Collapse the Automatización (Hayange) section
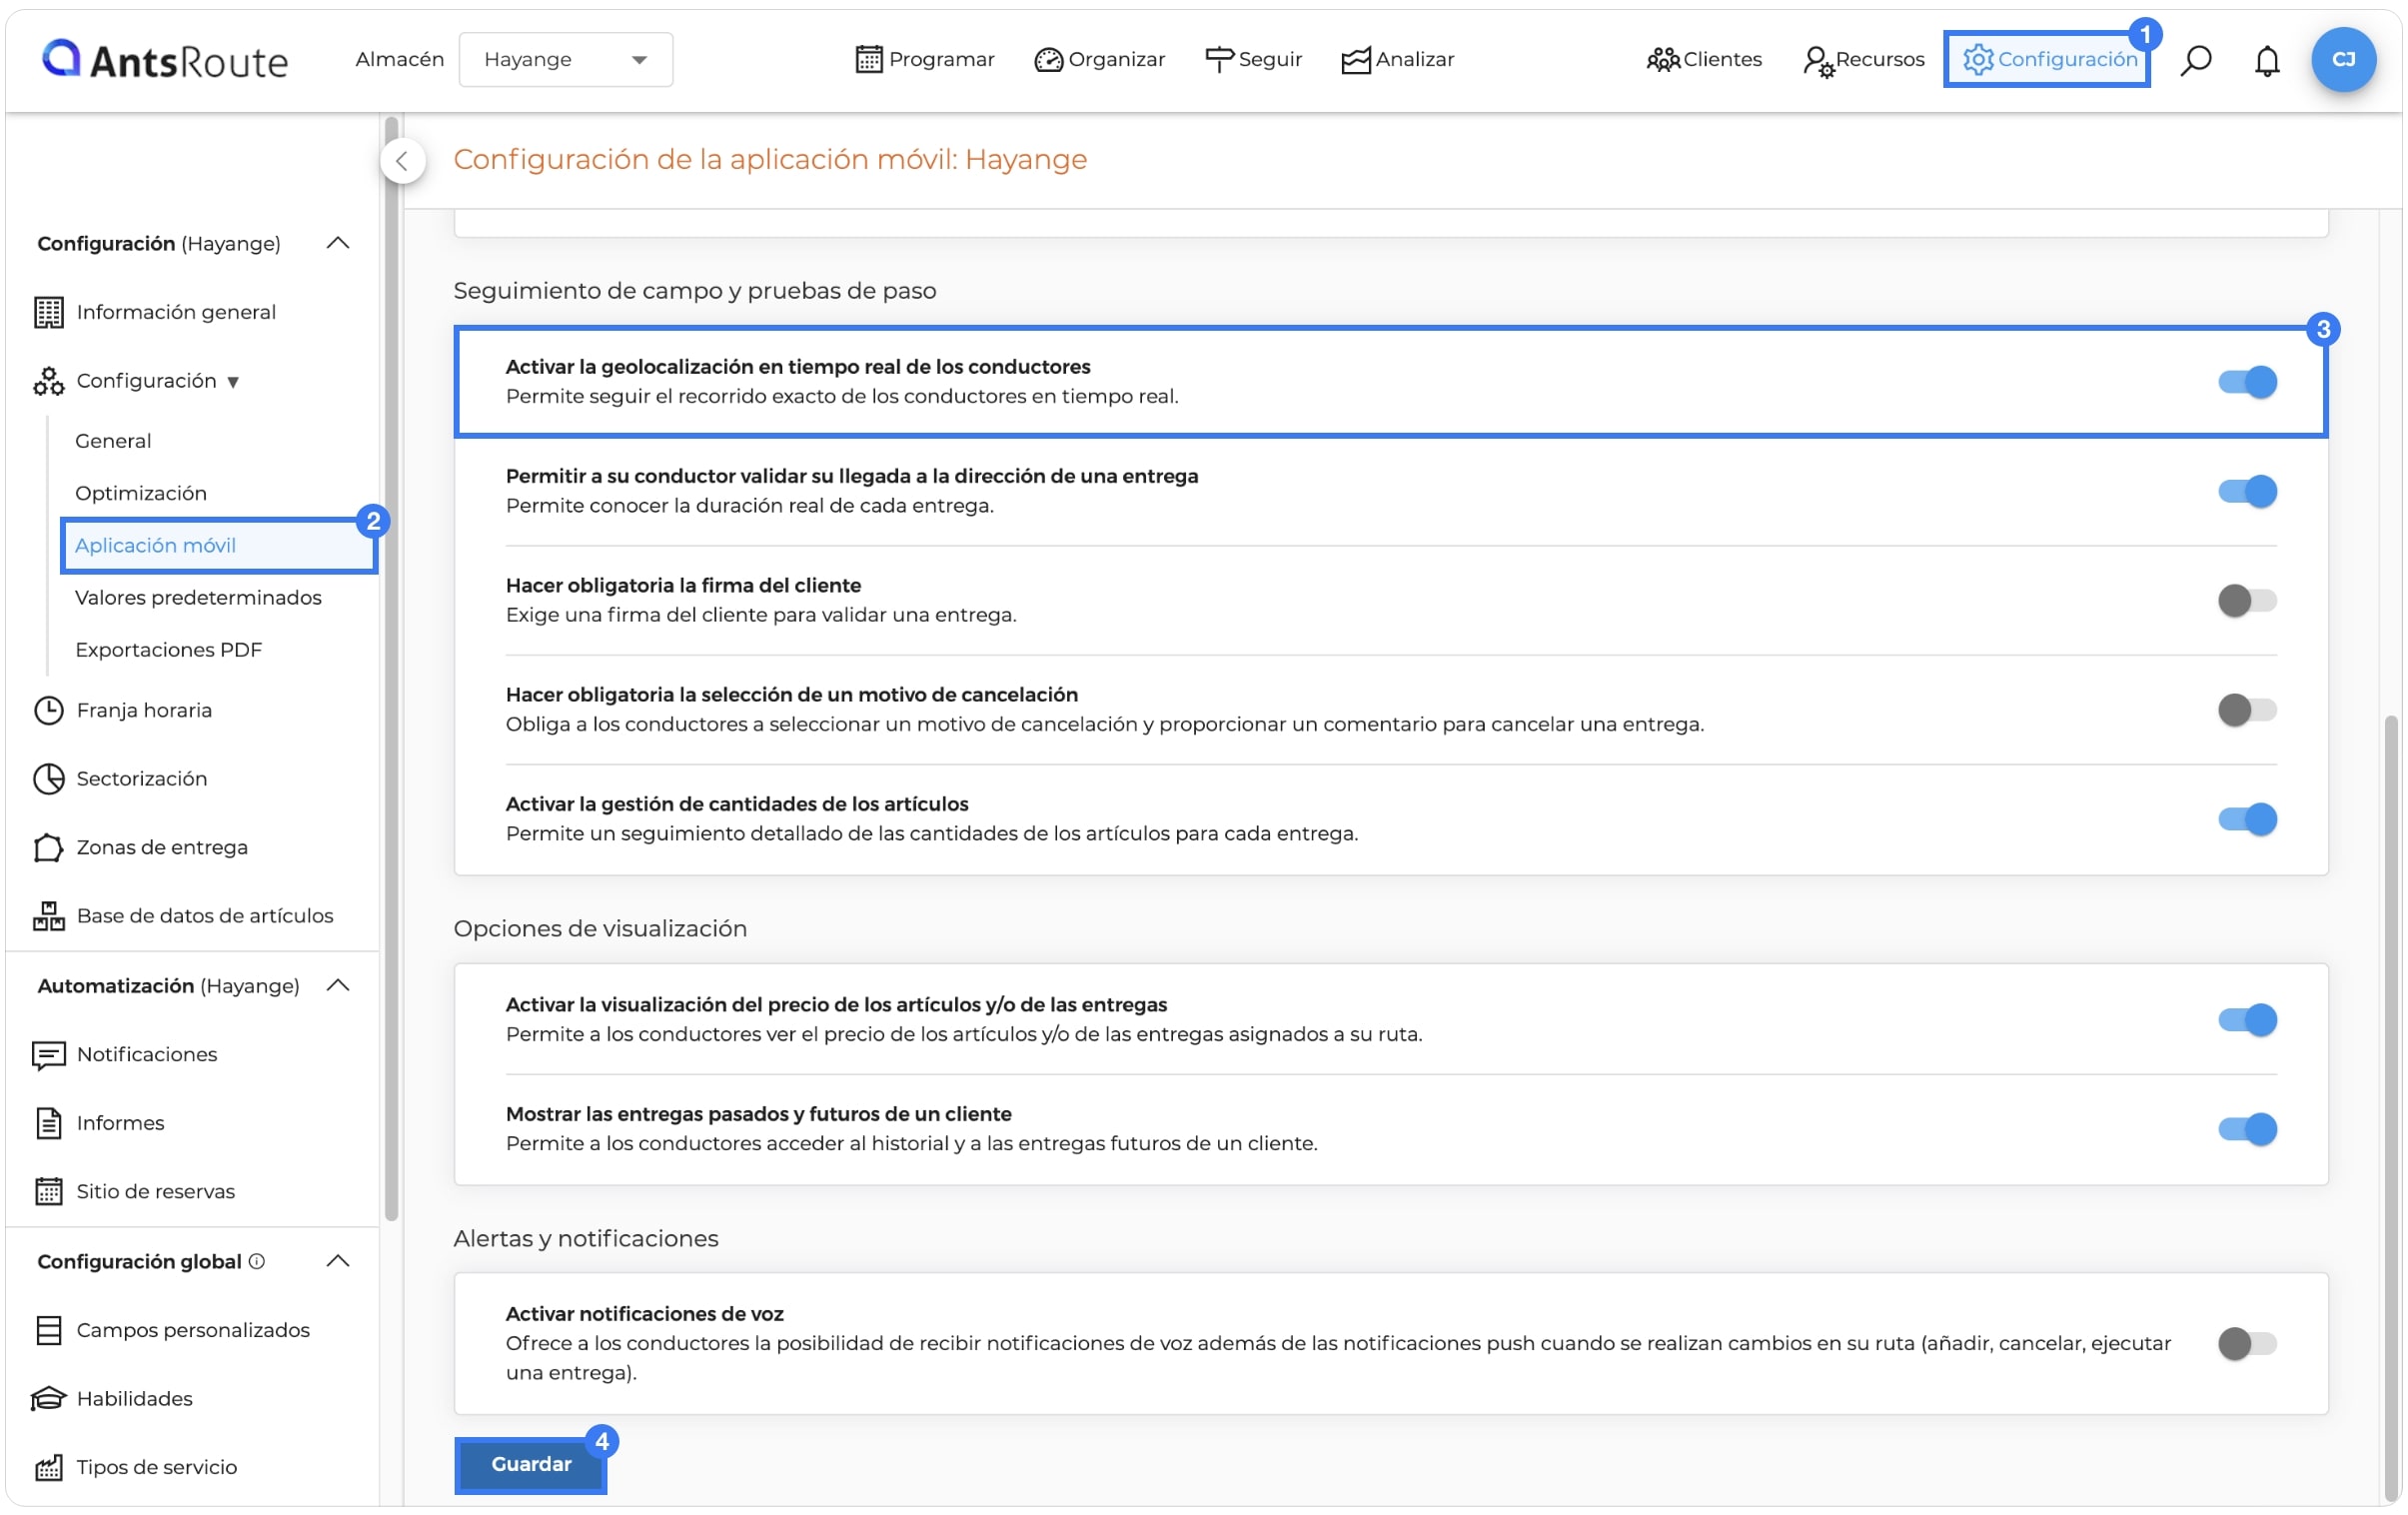 pyautogui.click(x=338, y=985)
